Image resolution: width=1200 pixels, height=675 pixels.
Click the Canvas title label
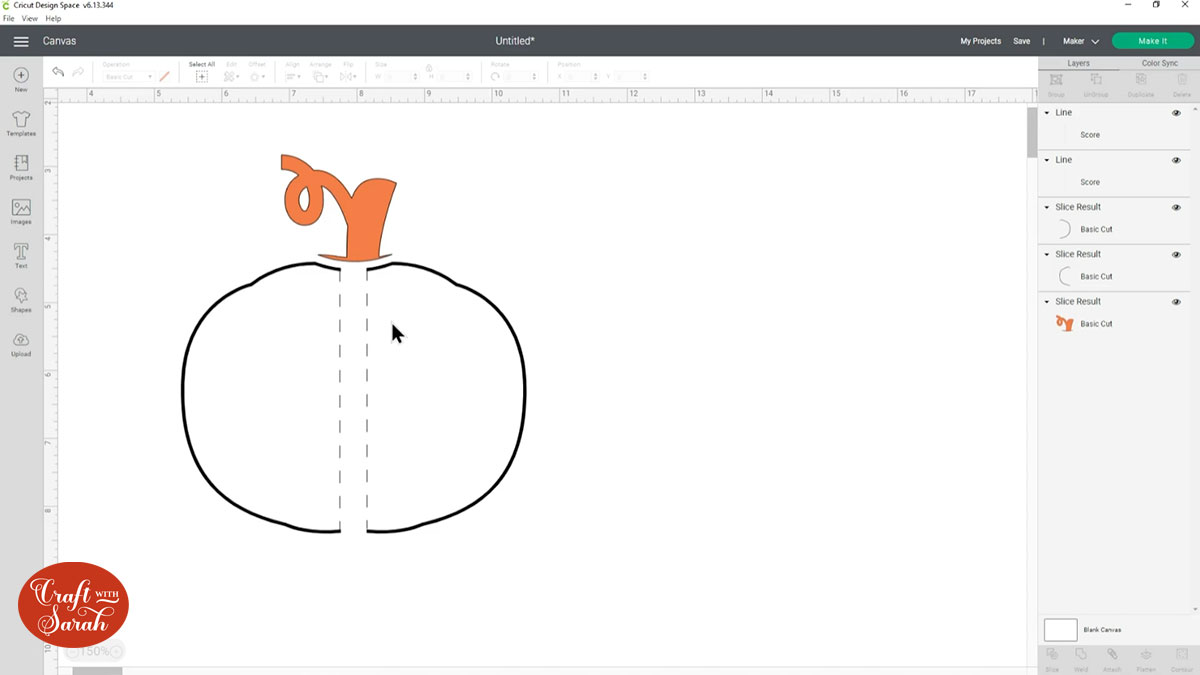click(x=59, y=41)
